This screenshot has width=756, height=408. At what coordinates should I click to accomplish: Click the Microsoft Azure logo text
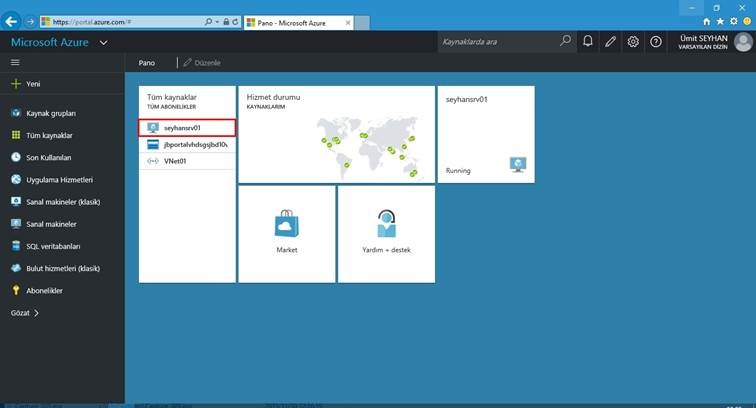tap(50, 42)
